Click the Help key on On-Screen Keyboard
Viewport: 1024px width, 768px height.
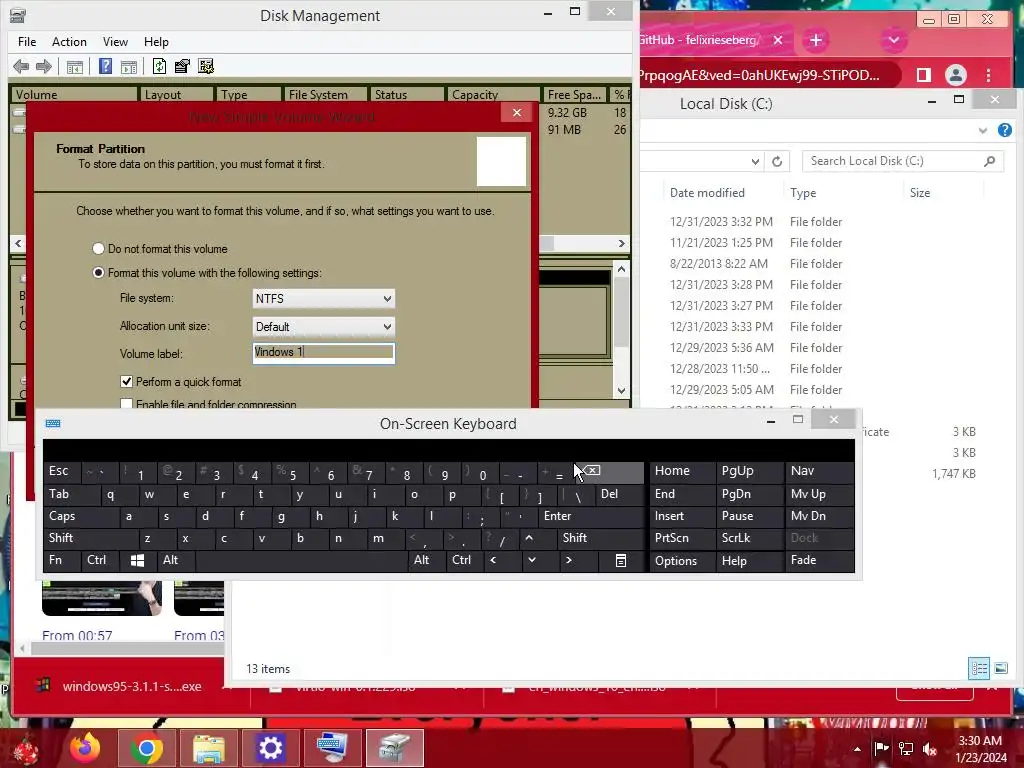(x=749, y=560)
